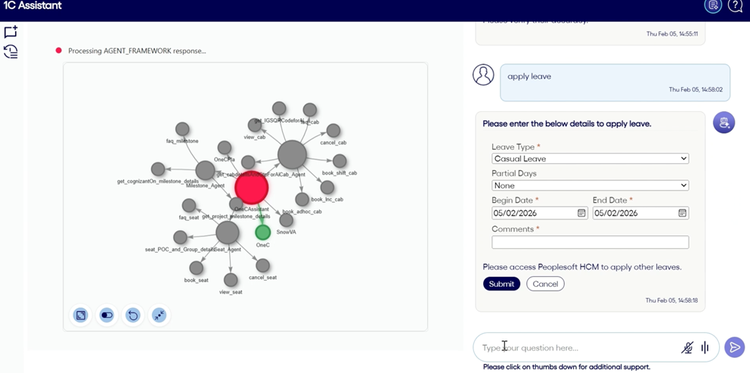Toggle the graph switch control
Image resolution: width=750 pixels, height=373 pixels.
point(107,315)
